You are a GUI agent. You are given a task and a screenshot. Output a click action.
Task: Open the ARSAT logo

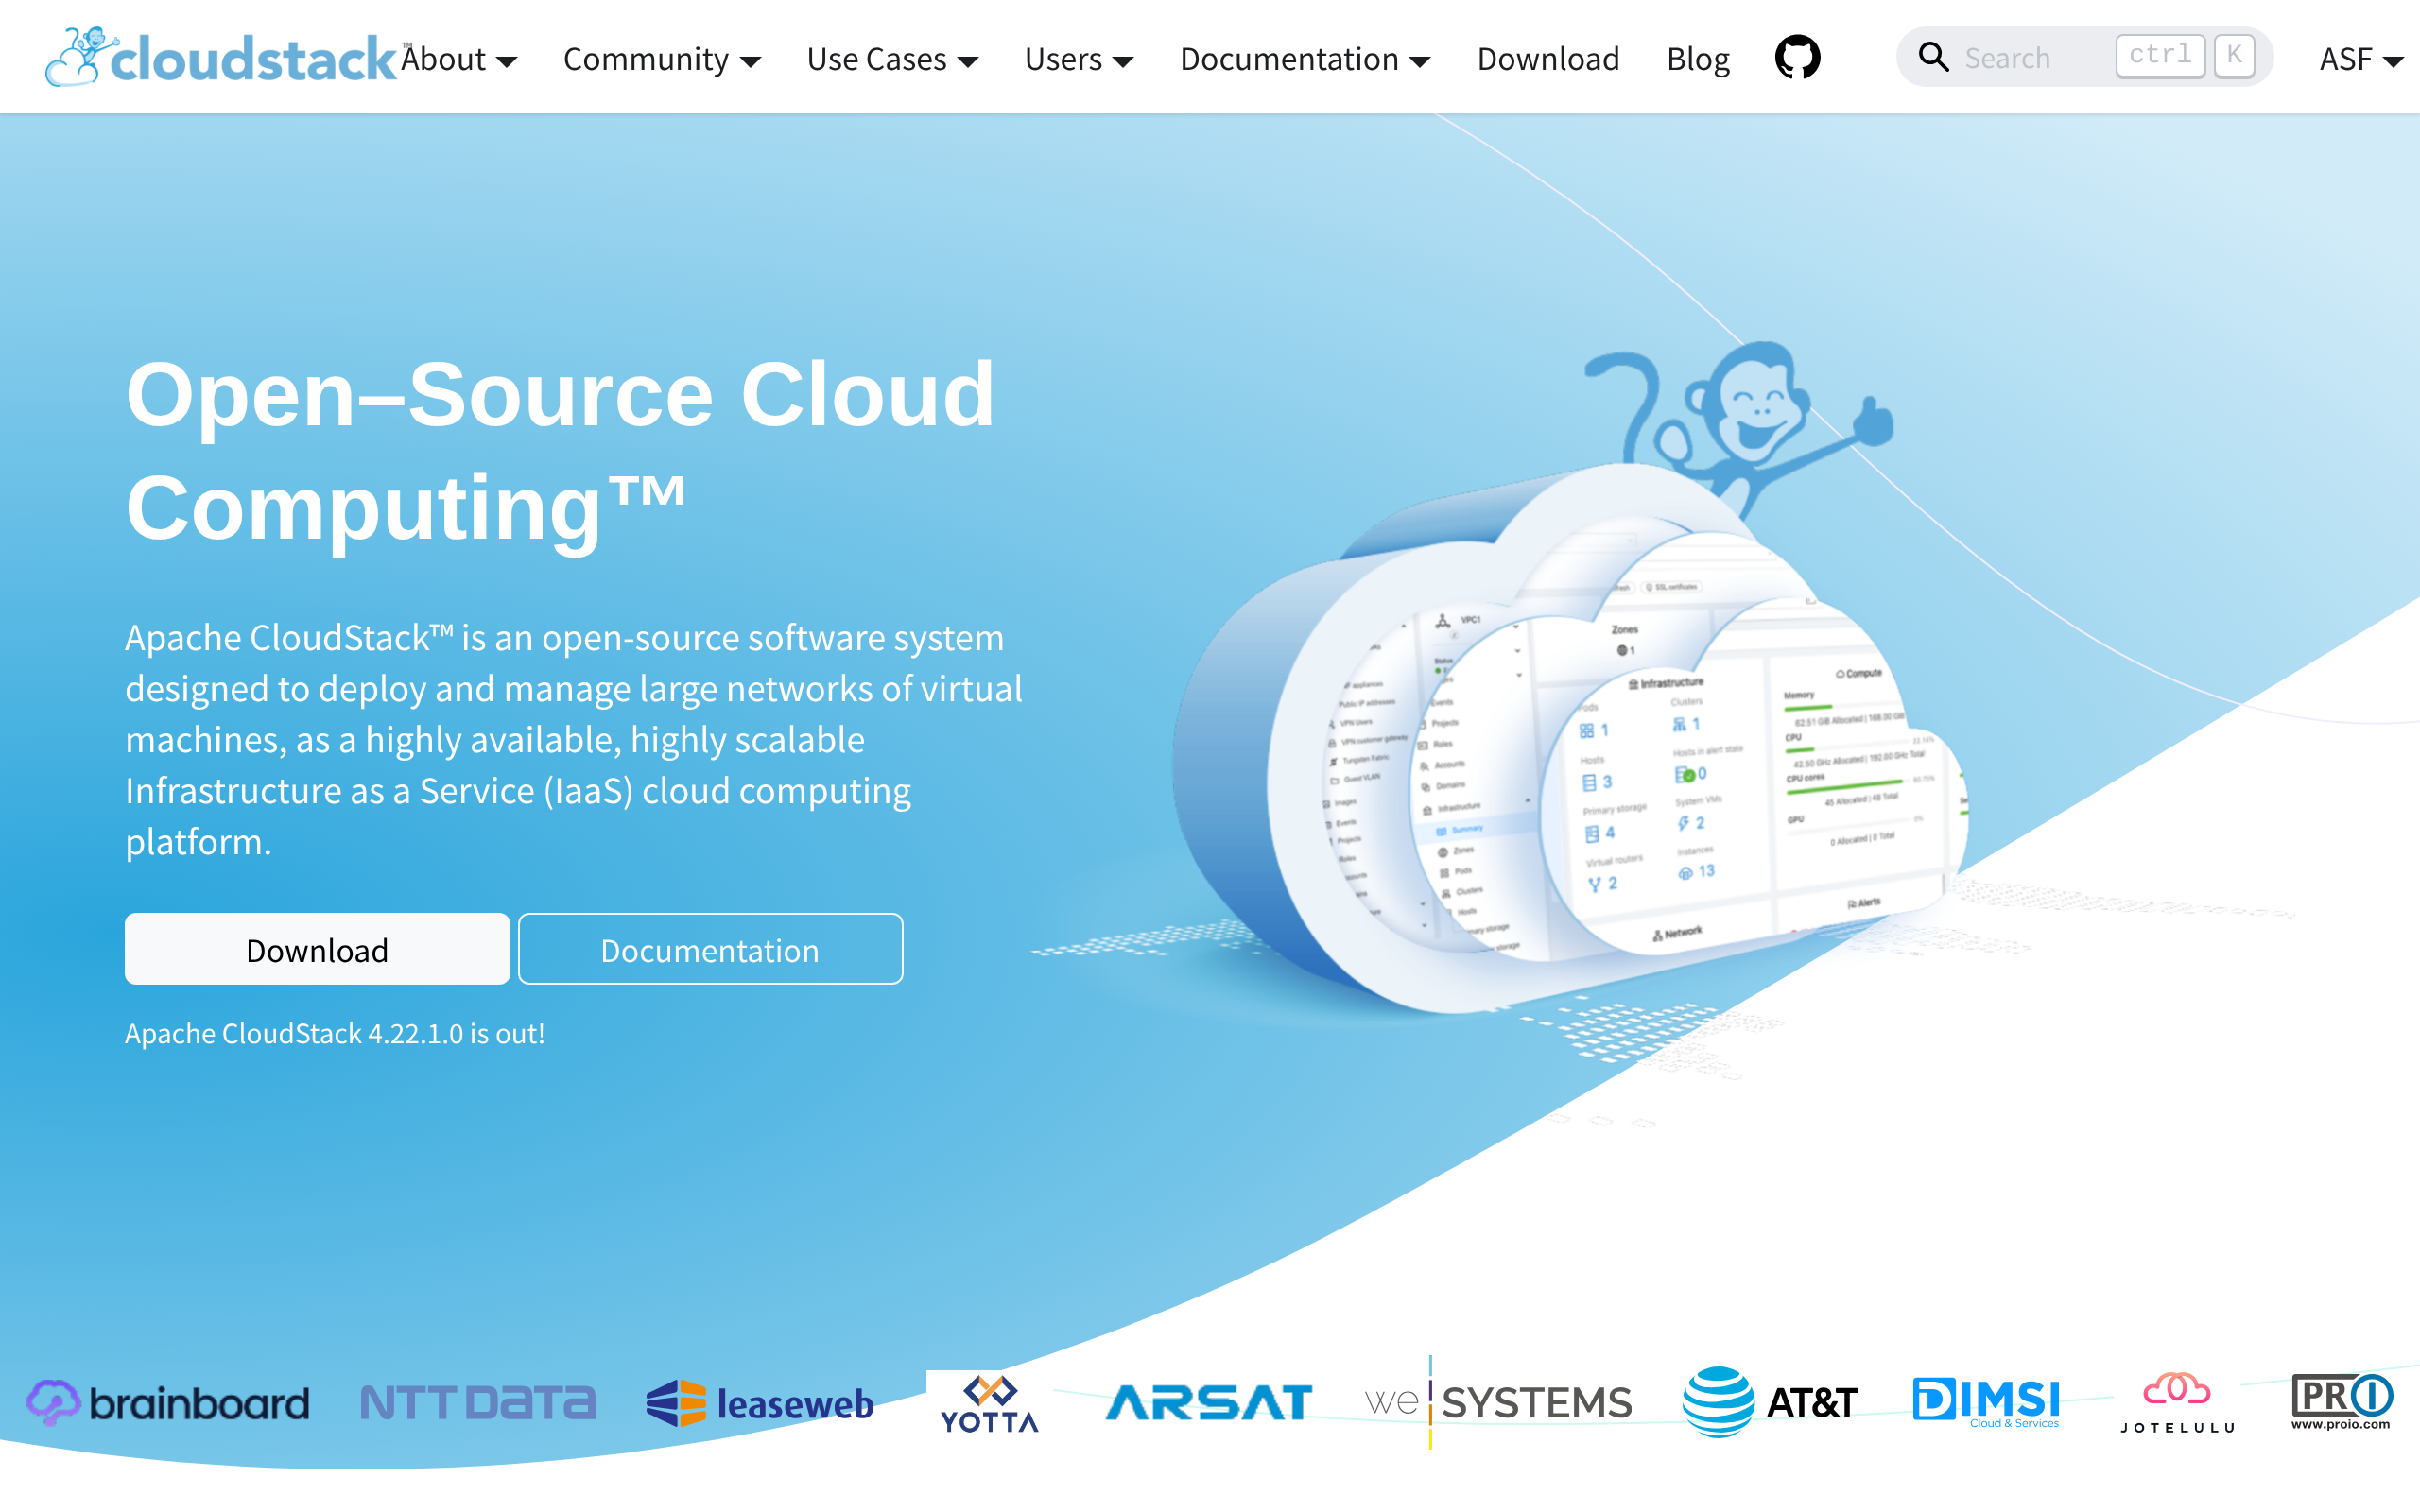[1208, 1402]
